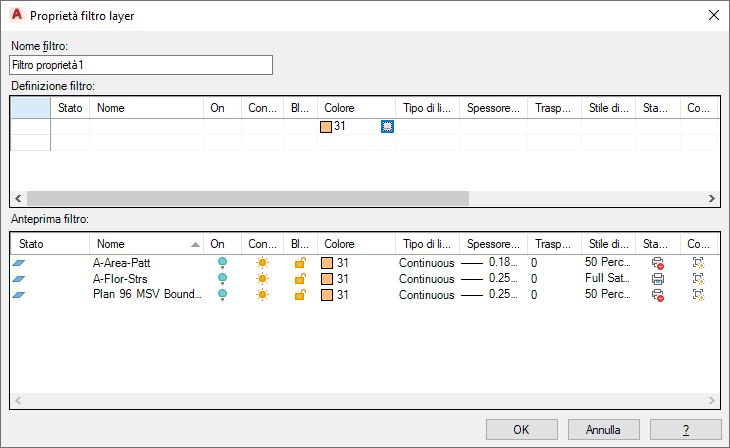Click the Stato column header in filter definition
Image resolution: width=730 pixels, height=448 pixels.
(70, 108)
